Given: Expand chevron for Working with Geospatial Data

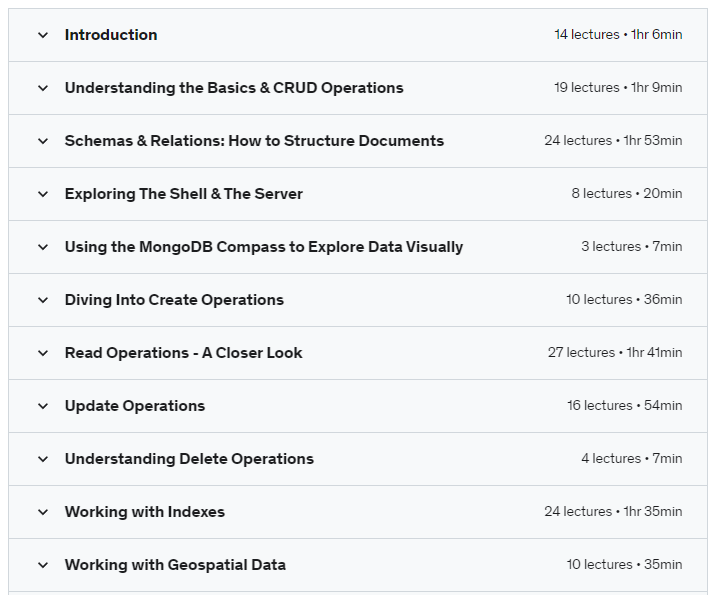Looking at the screenshot, I should click(x=43, y=565).
